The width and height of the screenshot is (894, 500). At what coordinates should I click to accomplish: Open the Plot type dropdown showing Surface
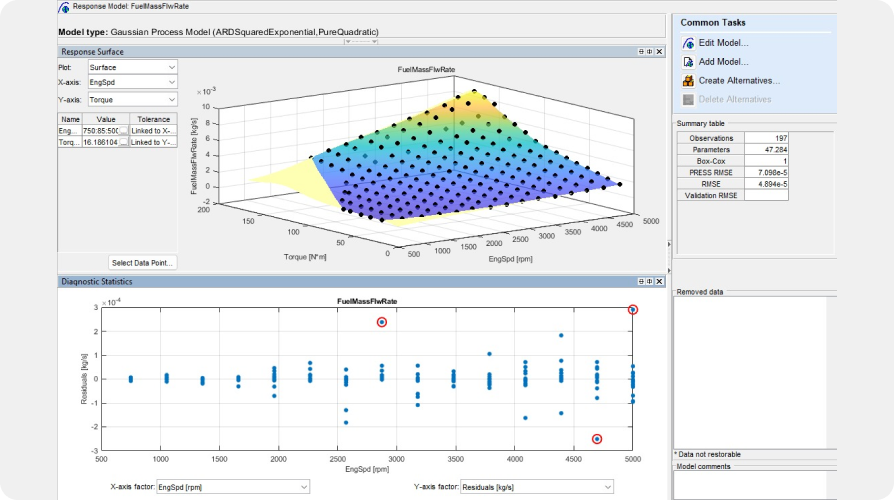click(132, 67)
